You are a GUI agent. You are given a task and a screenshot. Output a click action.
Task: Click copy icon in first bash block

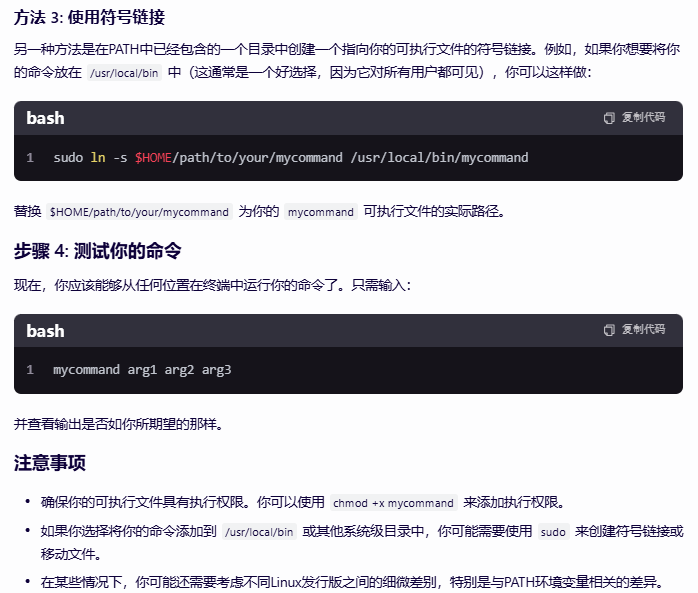[x=609, y=118]
